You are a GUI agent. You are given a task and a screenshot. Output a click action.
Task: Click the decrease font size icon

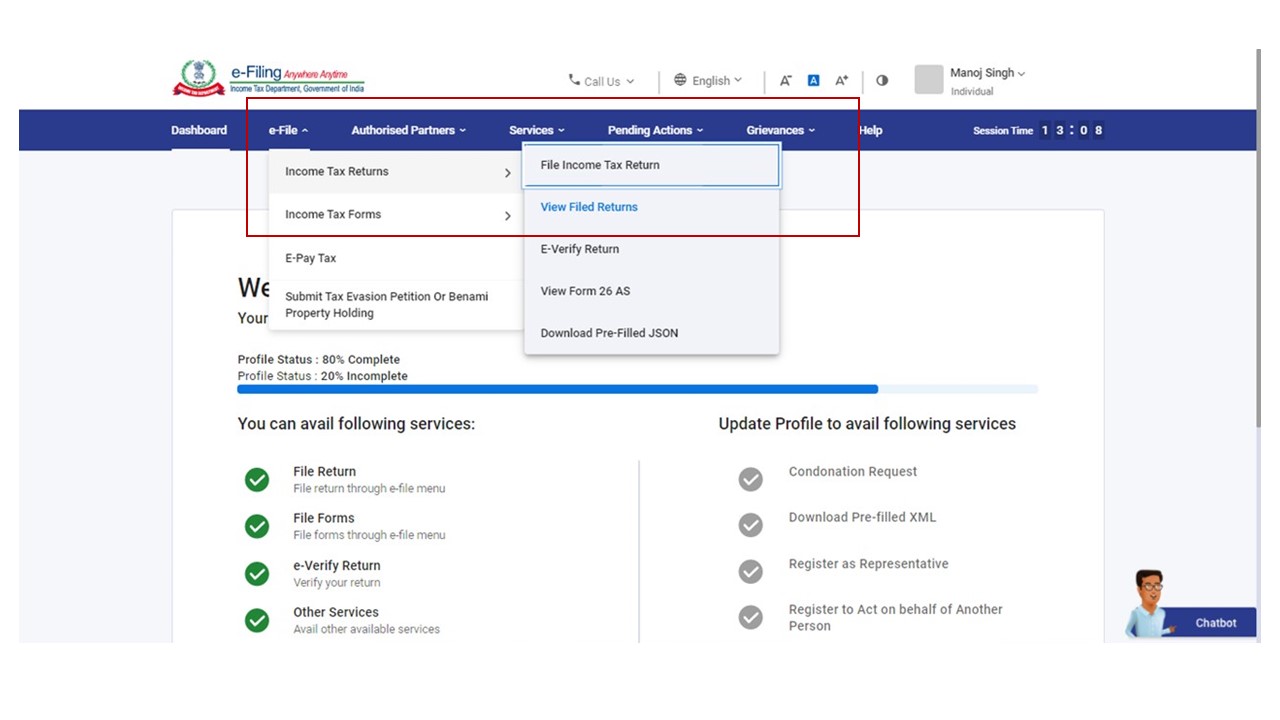point(785,81)
